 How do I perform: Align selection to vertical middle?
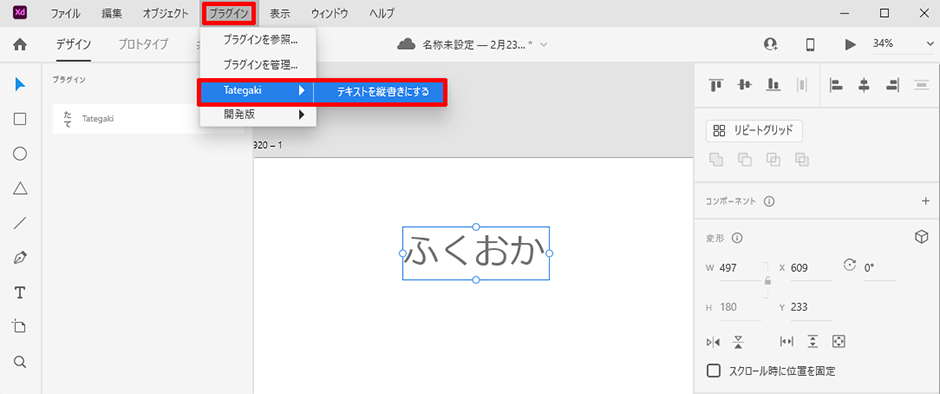(x=745, y=85)
